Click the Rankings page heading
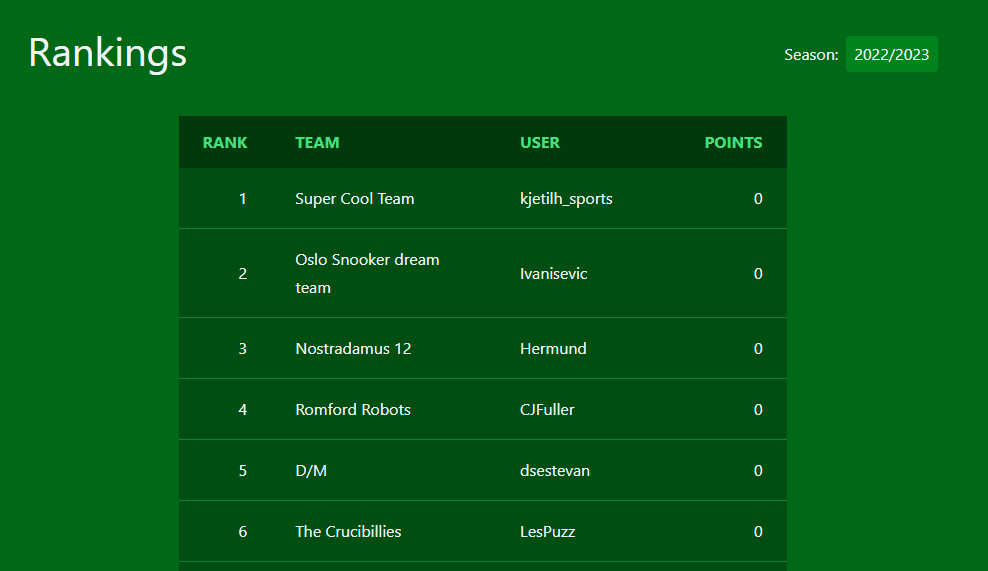This screenshot has width=988, height=571. click(108, 53)
